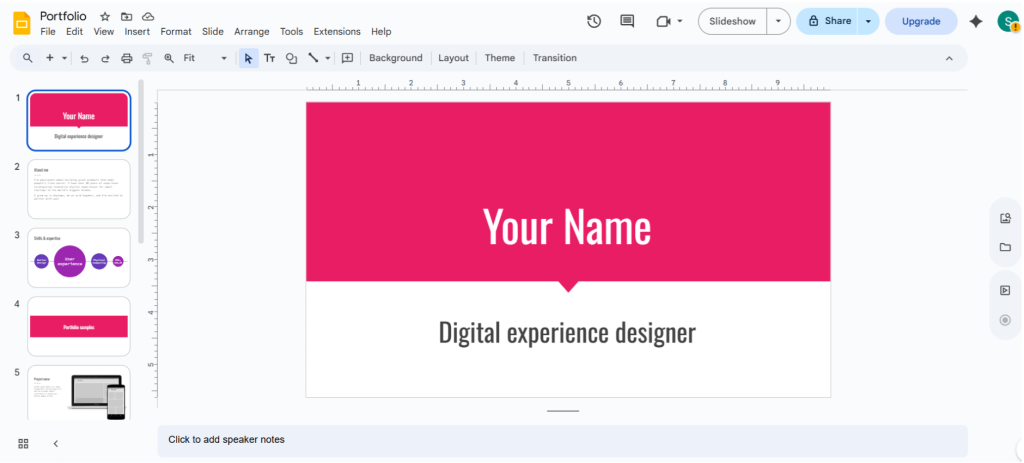Star the Portfolio presentation
The image size is (1024, 463).
(x=104, y=16)
